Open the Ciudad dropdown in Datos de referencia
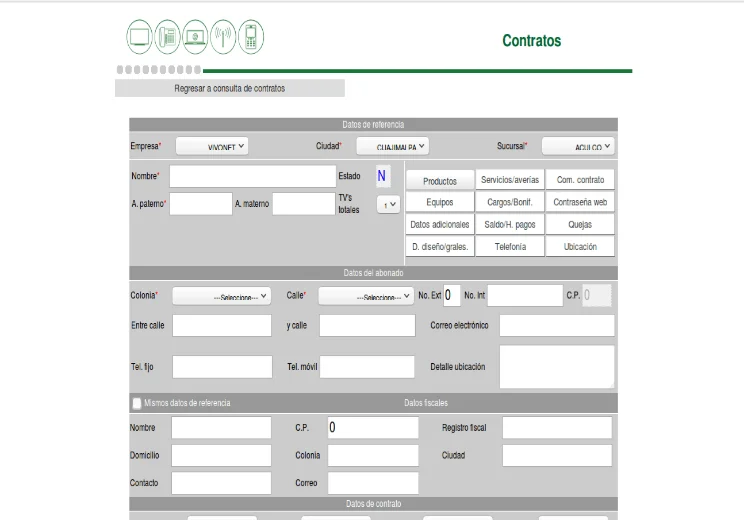744x520 pixels. pos(392,146)
